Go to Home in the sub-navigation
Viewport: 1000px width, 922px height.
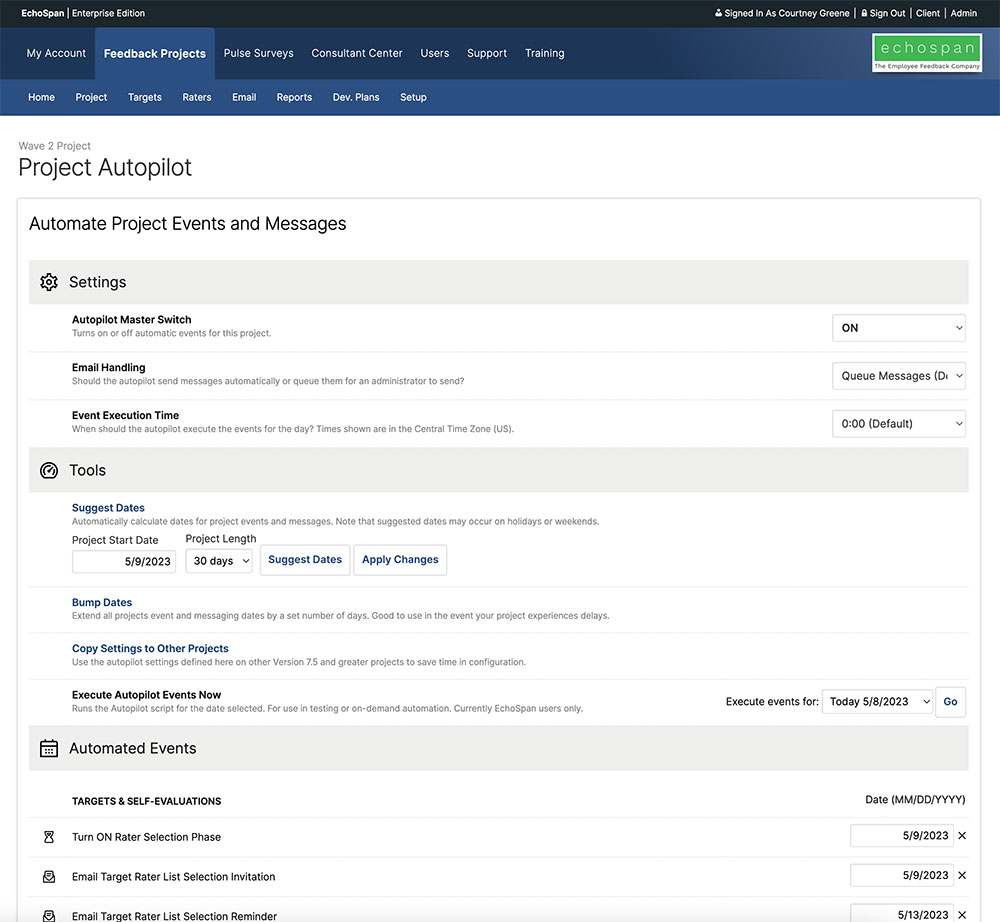[41, 98]
